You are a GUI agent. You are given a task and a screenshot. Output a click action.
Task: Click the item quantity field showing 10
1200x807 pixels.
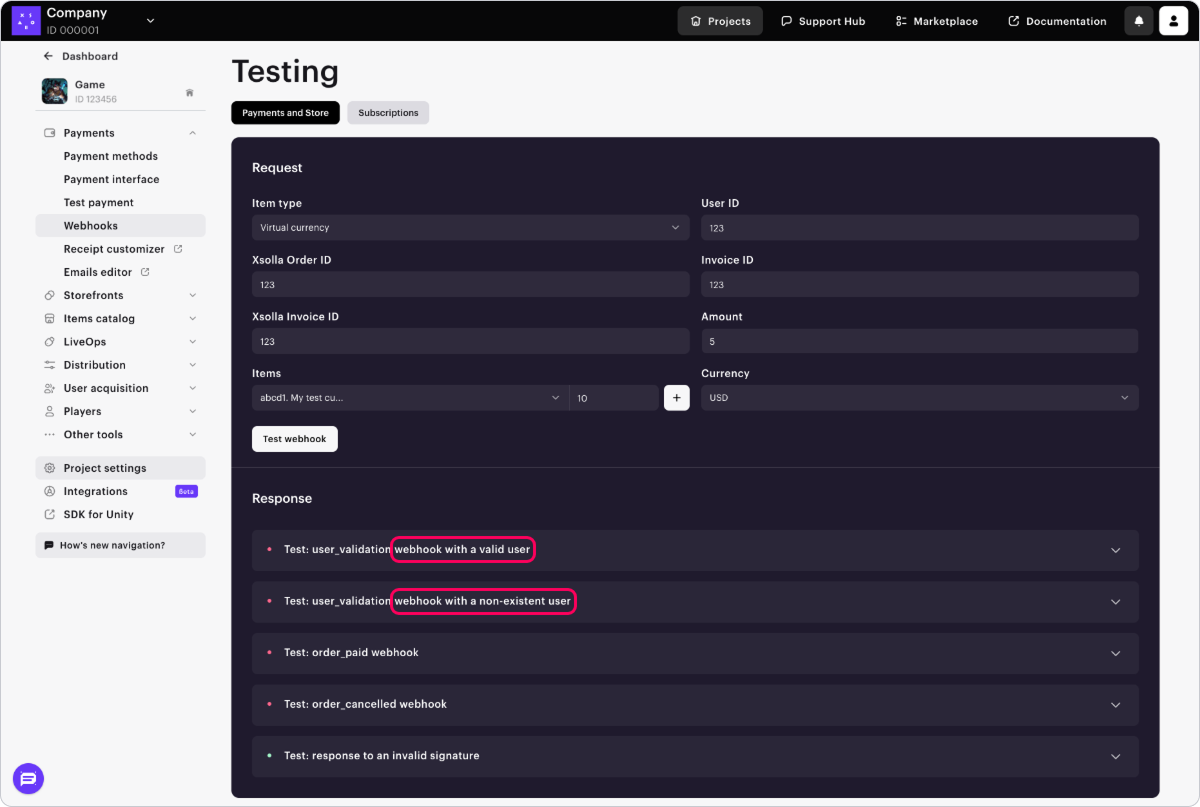[614, 398]
